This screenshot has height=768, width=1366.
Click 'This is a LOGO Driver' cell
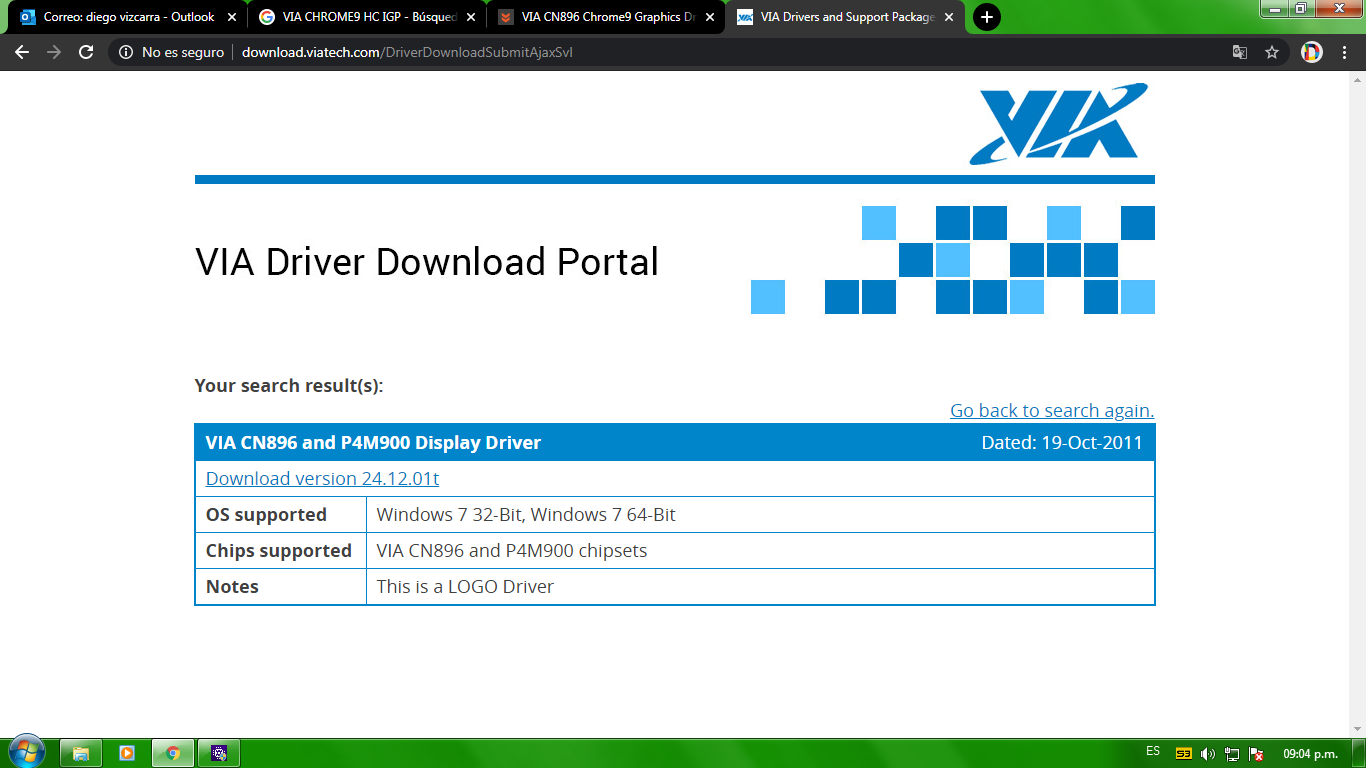click(760, 587)
